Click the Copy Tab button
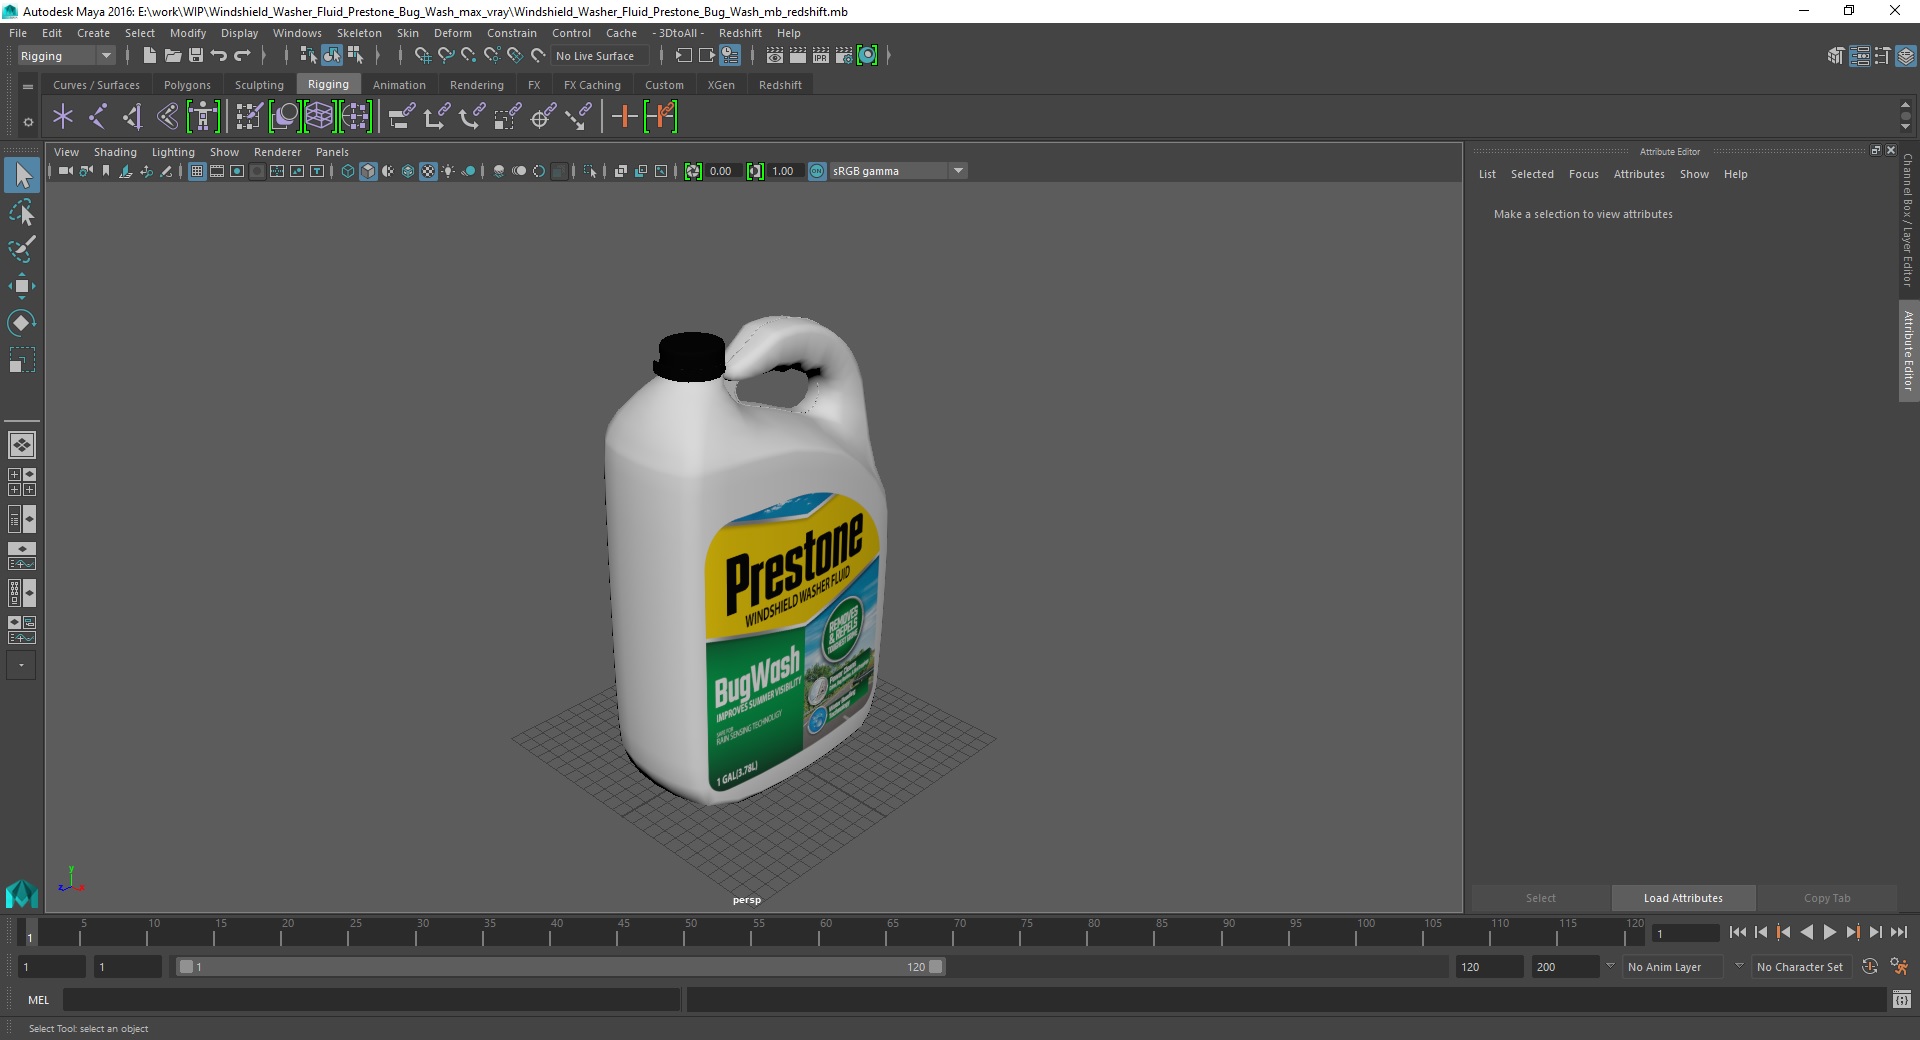This screenshot has width=1920, height=1040. tap(1827, 898)
